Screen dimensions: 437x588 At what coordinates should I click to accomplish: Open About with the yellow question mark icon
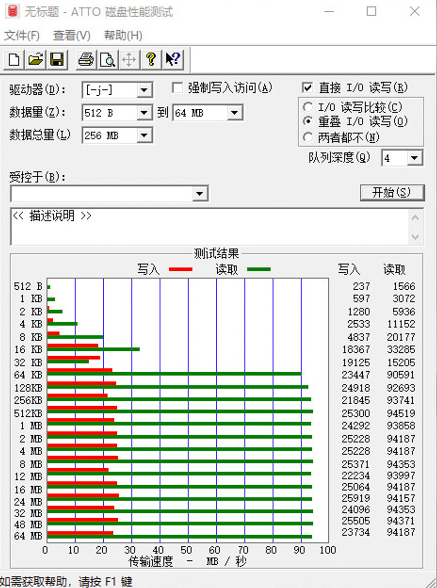click(151, 60)
